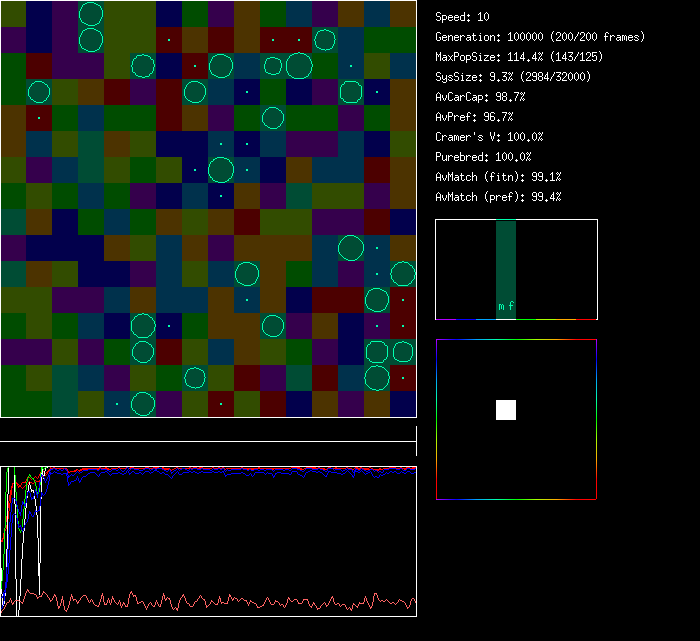This screenshot has width=700, height=641.
Task: Click the AvMatch (pref) value
Action: coord(498,197)
